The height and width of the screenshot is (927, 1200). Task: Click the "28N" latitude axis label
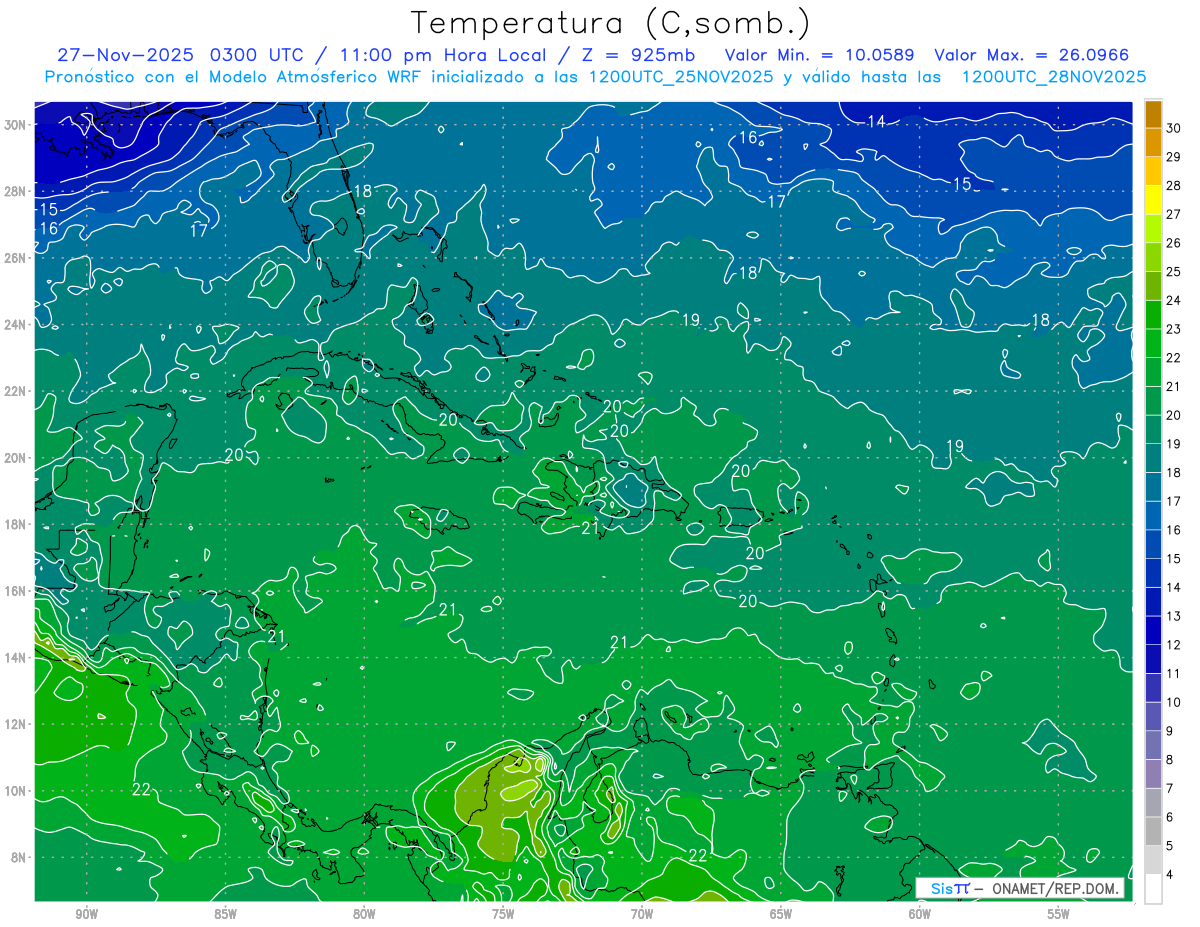coord(17,191)
